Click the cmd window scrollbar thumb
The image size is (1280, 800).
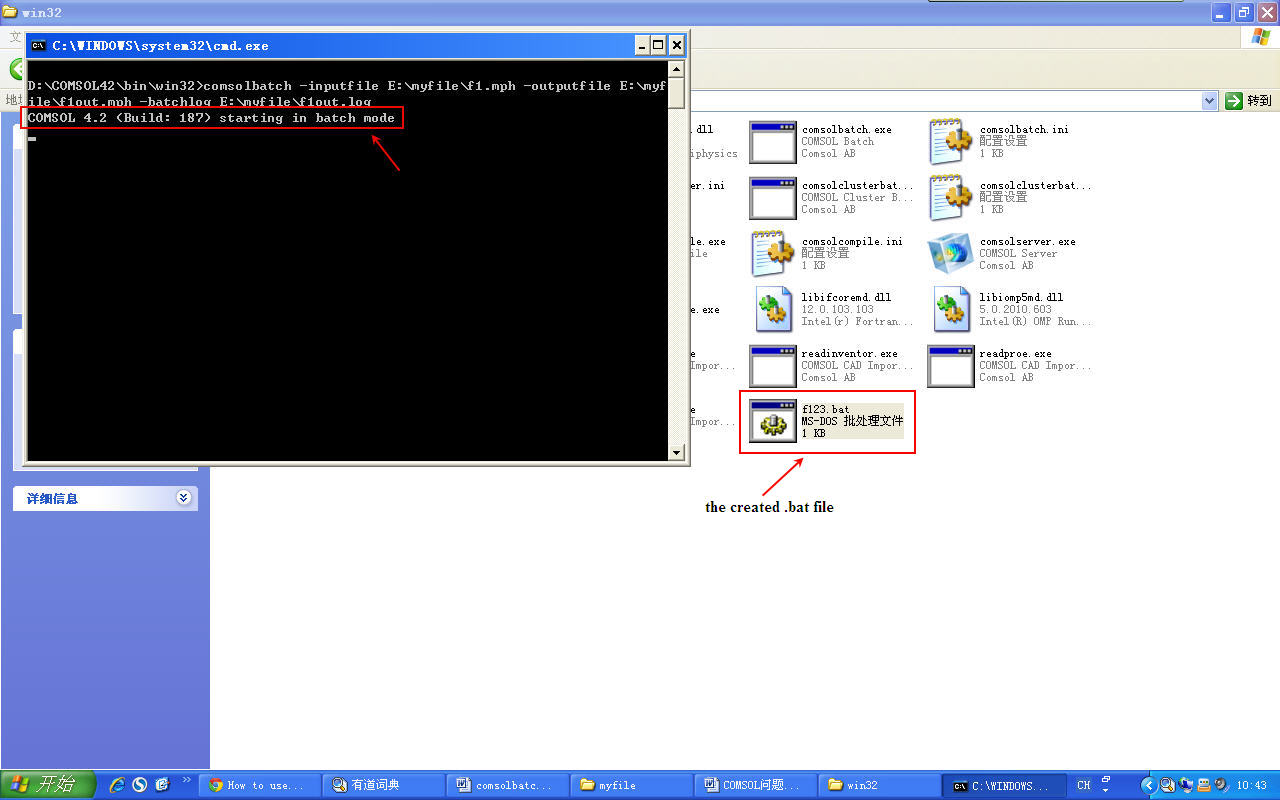(677, 93)
